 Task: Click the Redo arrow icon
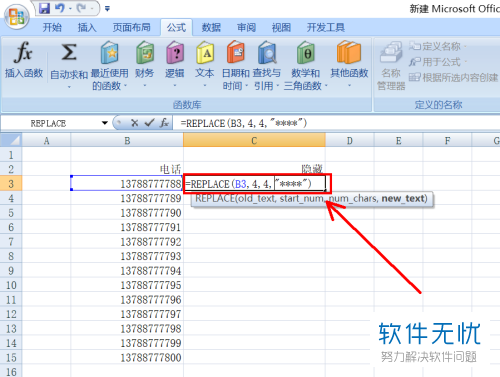81,8
